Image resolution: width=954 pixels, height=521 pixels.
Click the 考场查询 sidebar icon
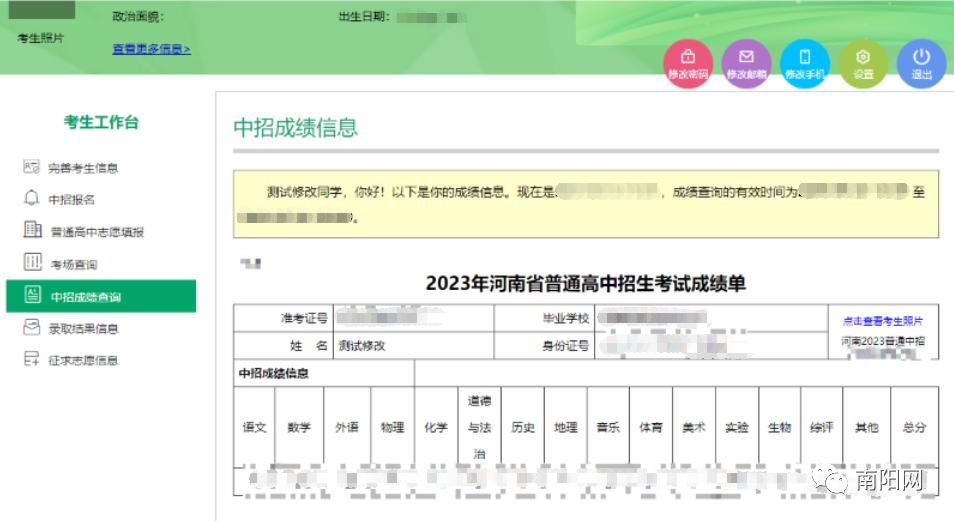pos(32,262)
